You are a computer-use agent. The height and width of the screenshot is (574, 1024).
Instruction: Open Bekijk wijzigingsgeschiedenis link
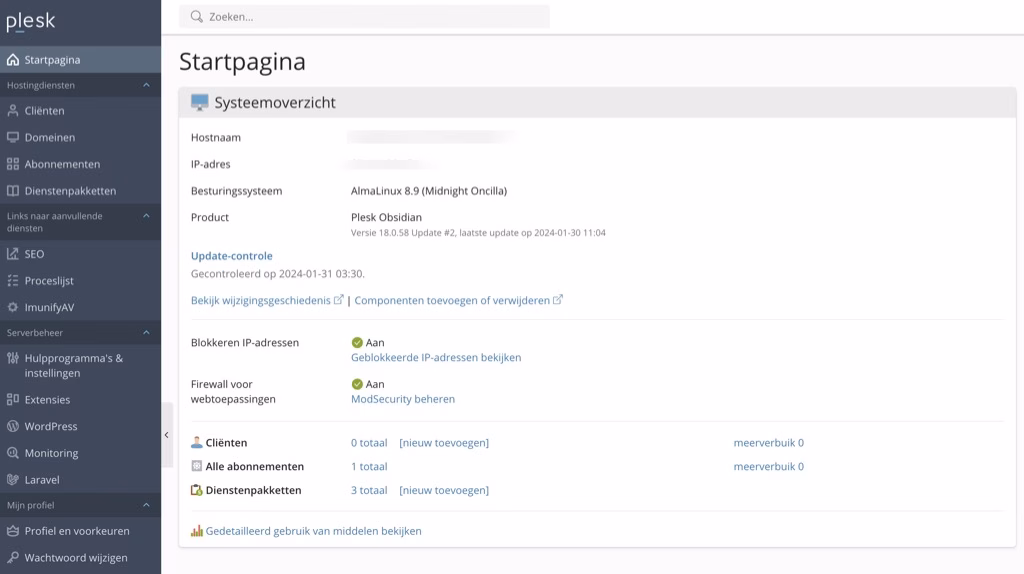[x=261, y=300]
